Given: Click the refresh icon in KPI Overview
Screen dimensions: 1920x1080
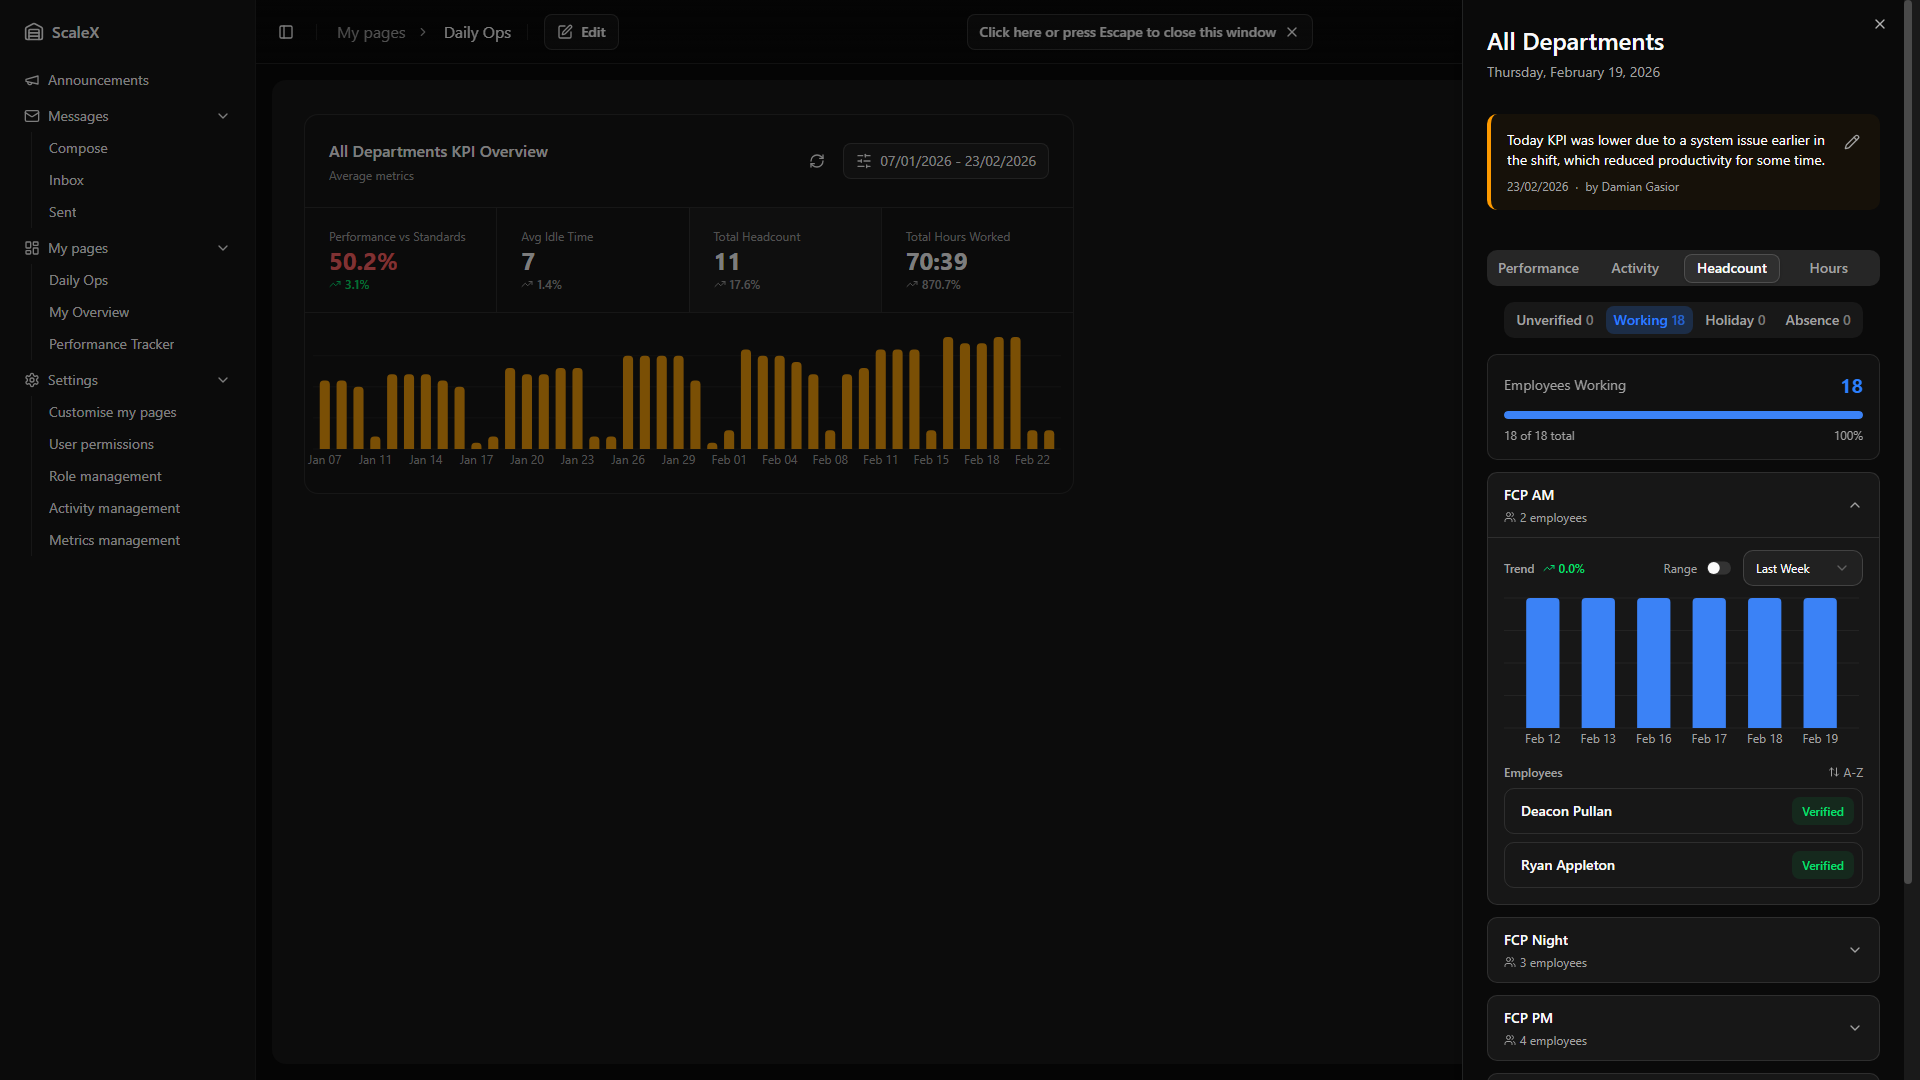Looking at the screenshot, I should [817, 161].
